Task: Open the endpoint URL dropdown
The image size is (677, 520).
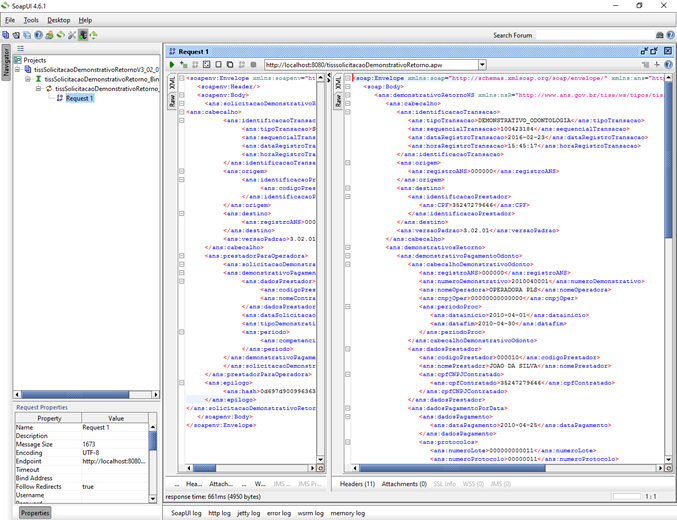Action: tap(482, 65)
